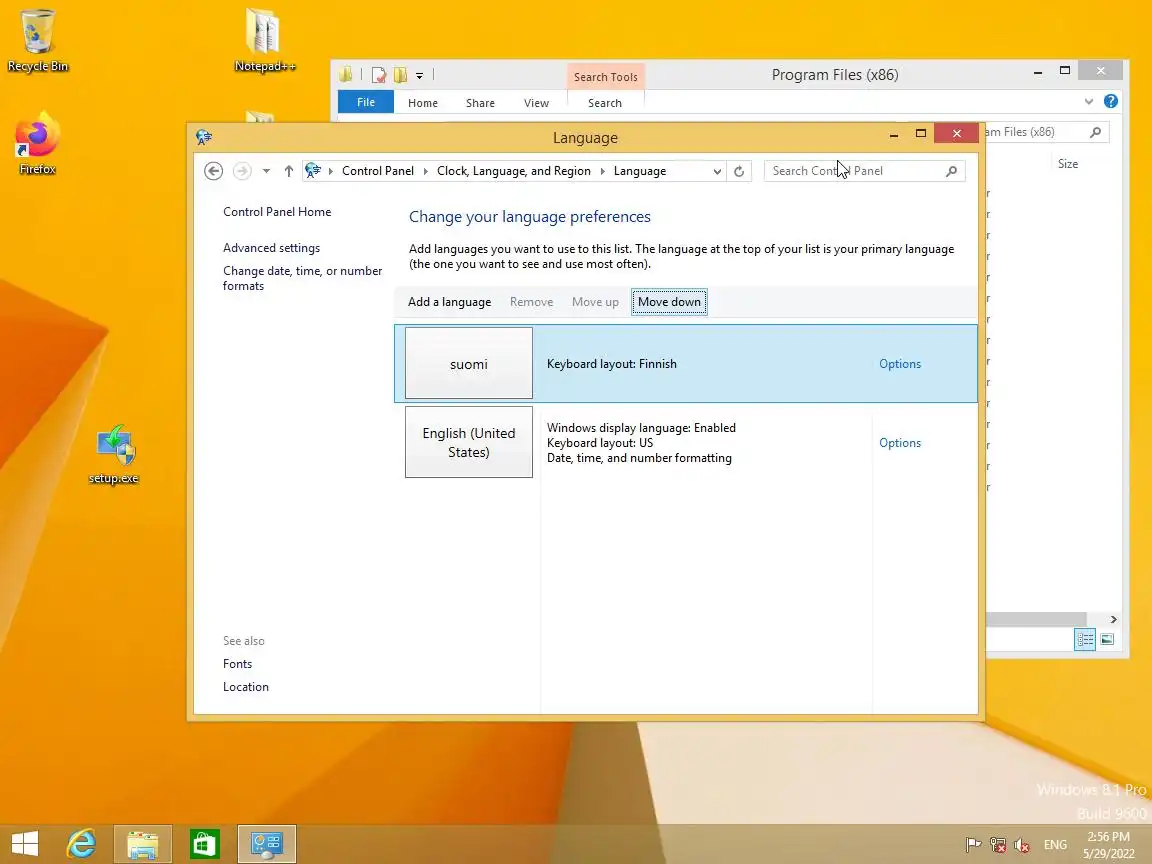Click the Language window title icon
The width and height of the screenshot is (1152, 864).
[204, 137]
